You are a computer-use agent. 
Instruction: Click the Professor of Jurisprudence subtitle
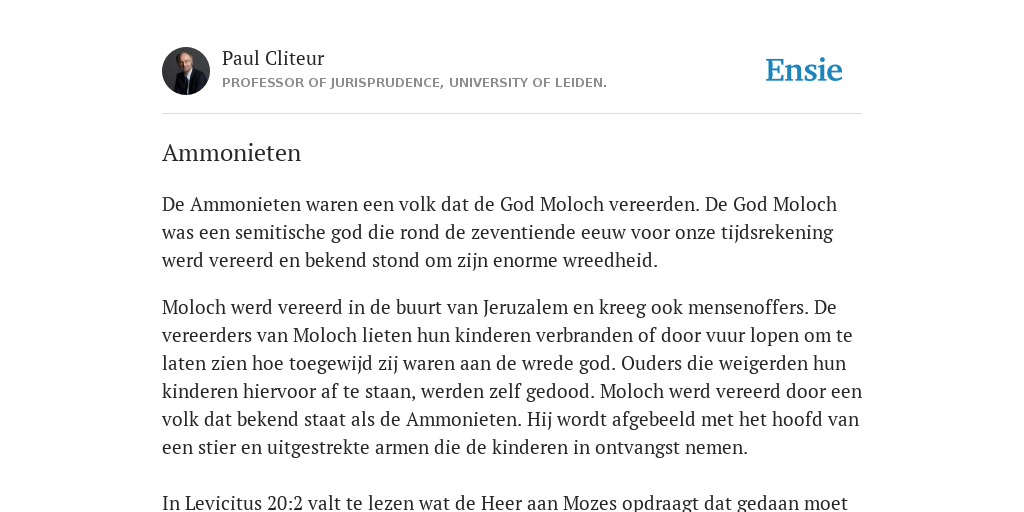click(414, 83)
